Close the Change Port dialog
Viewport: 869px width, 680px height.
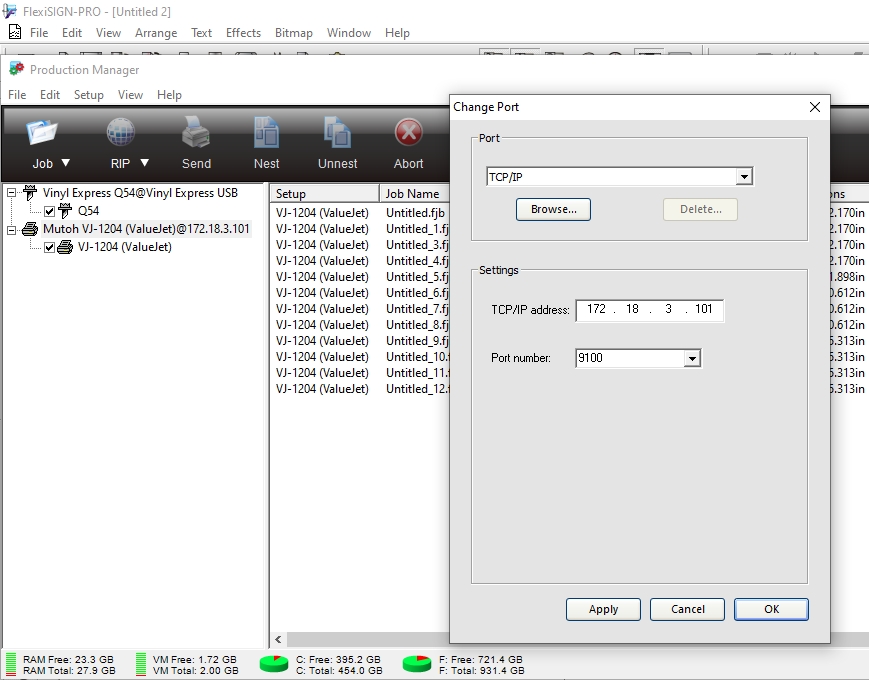coord(815,107)
